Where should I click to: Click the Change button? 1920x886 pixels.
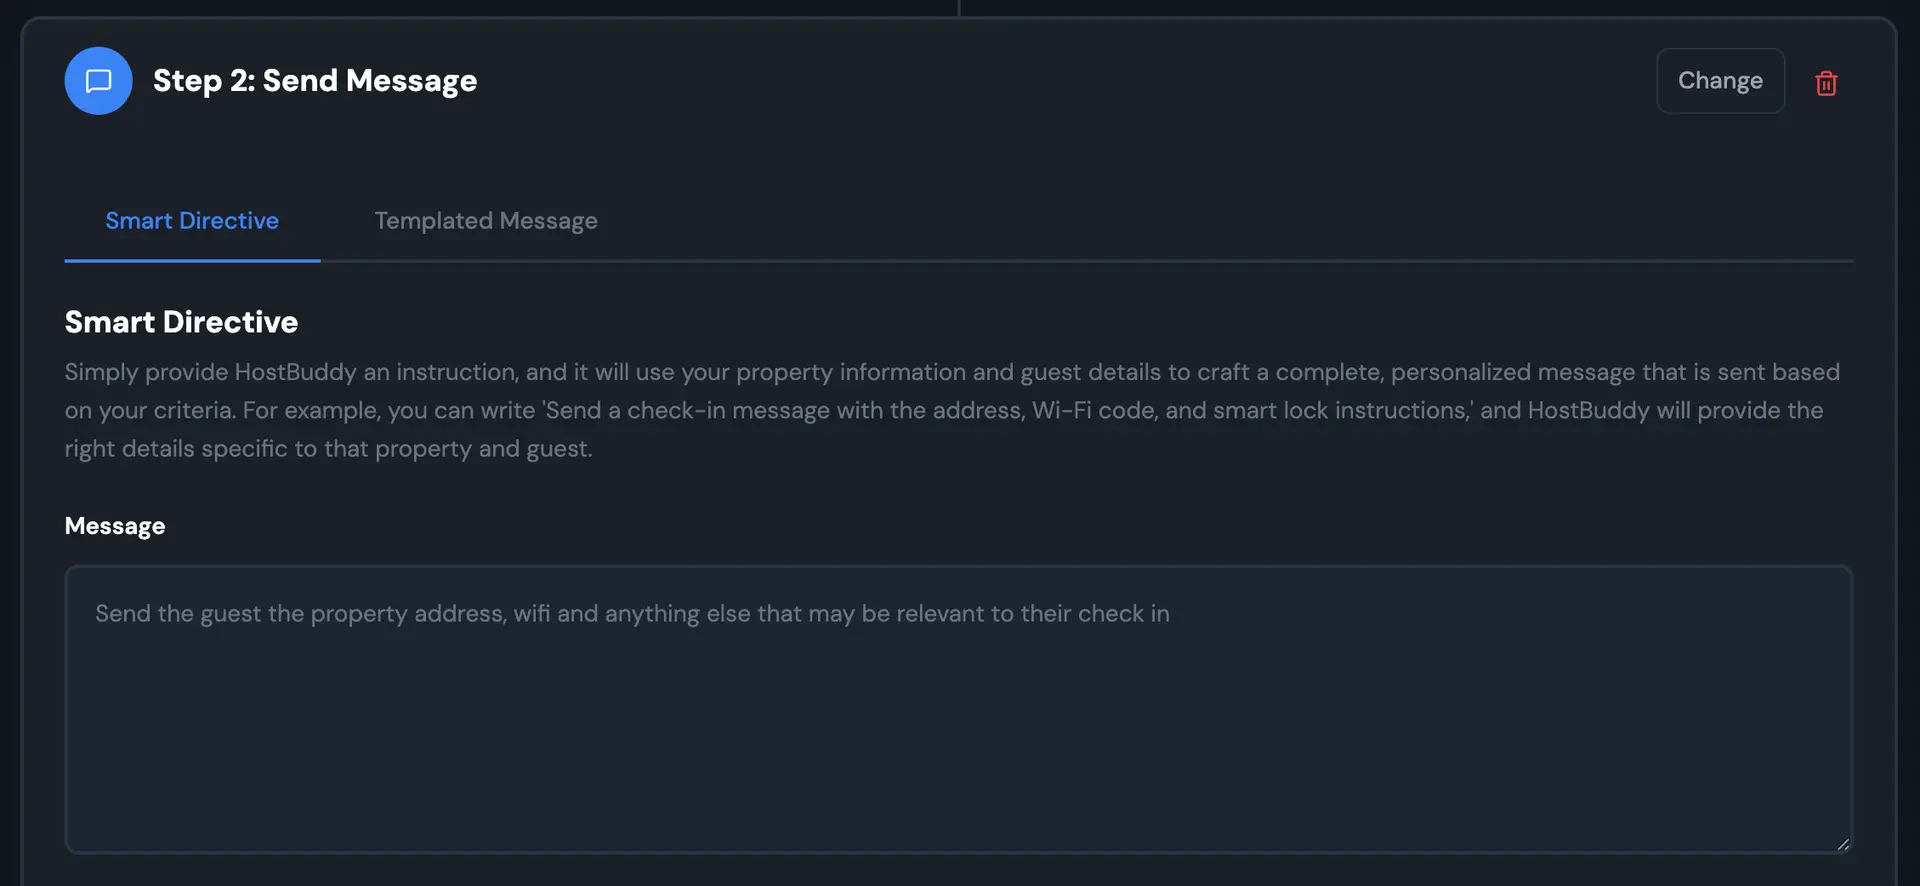(x=1720, y=80)
